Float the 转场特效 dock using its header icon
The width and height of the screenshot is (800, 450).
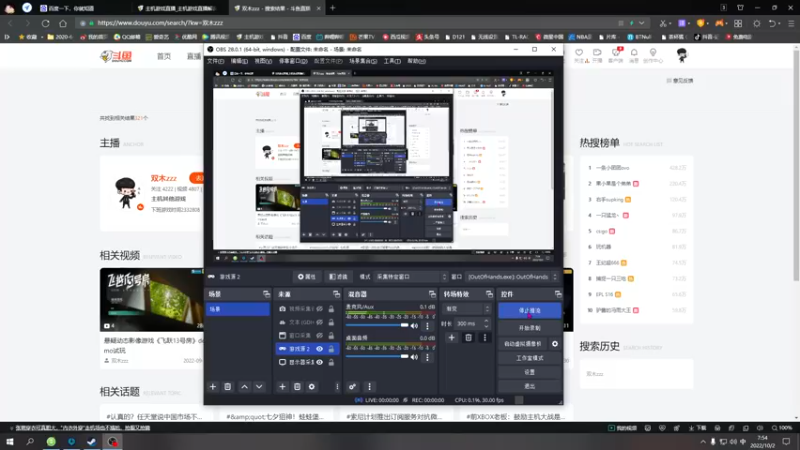[489, 294]
